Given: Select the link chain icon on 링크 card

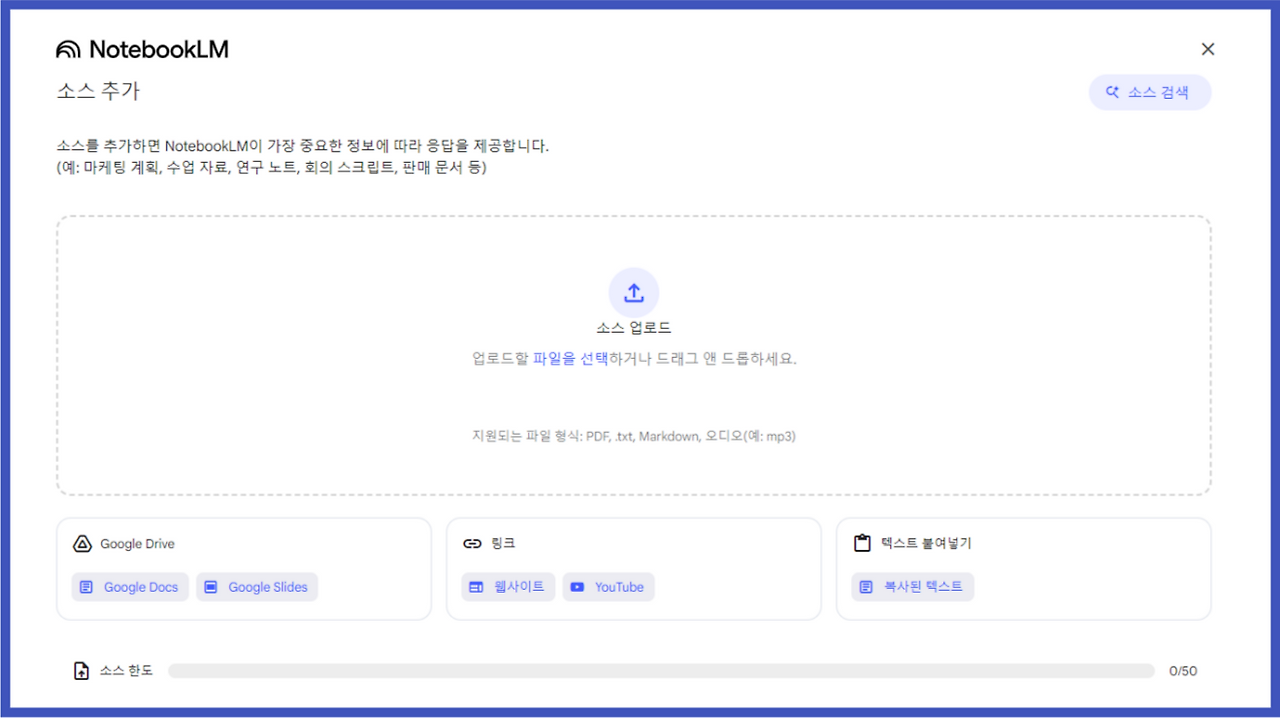Looking at the screenshot, I should point(470,543).
